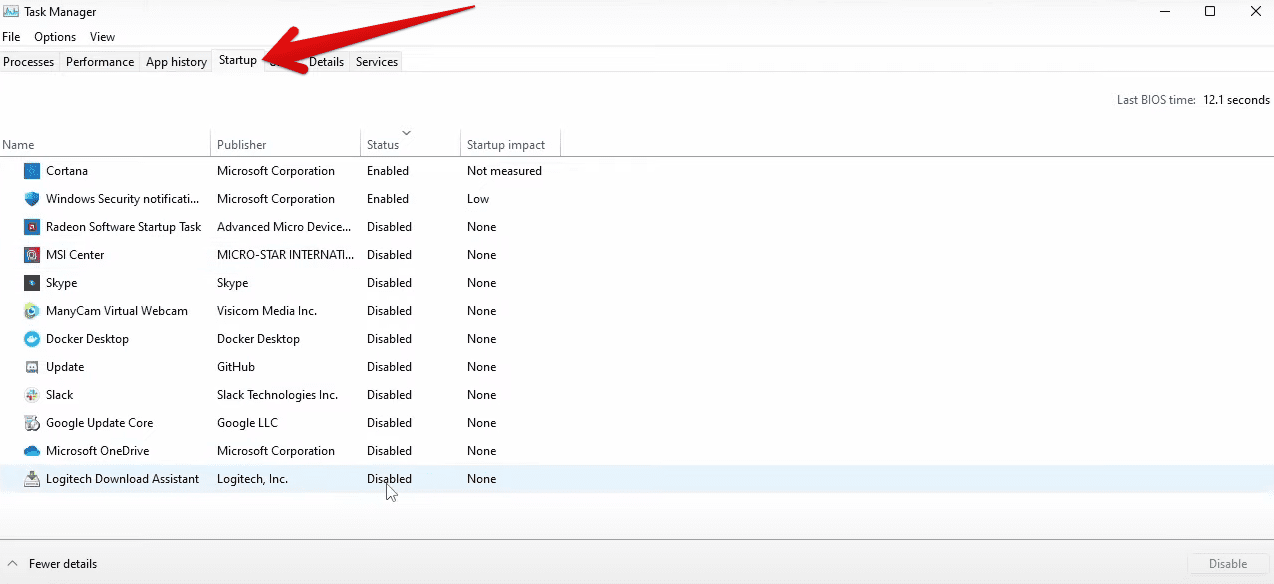The width and height of the screenshot is (1274, 584).
Task: Select the Logitech Download Assistant name text
Action: pos(122,479)
